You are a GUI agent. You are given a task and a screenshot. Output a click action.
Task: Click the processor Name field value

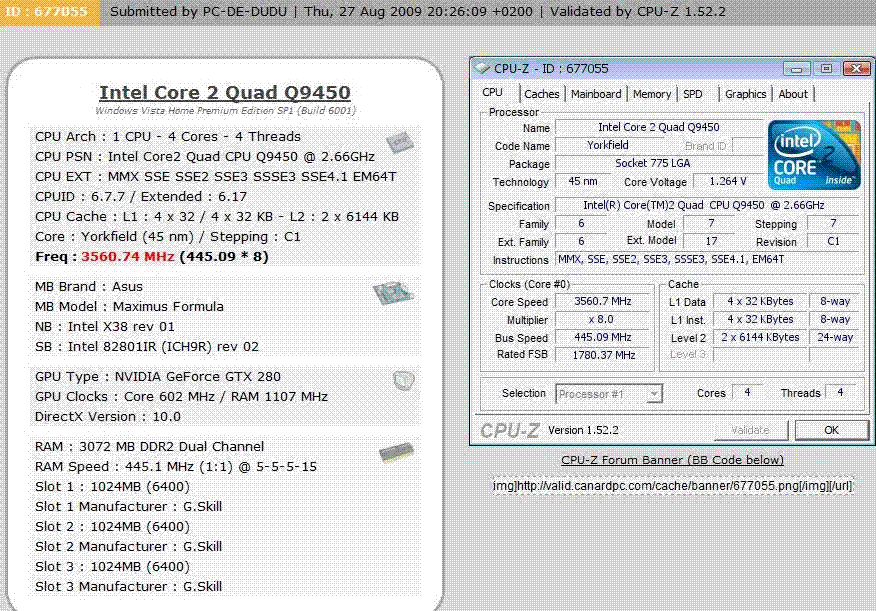tap(659, 127)
